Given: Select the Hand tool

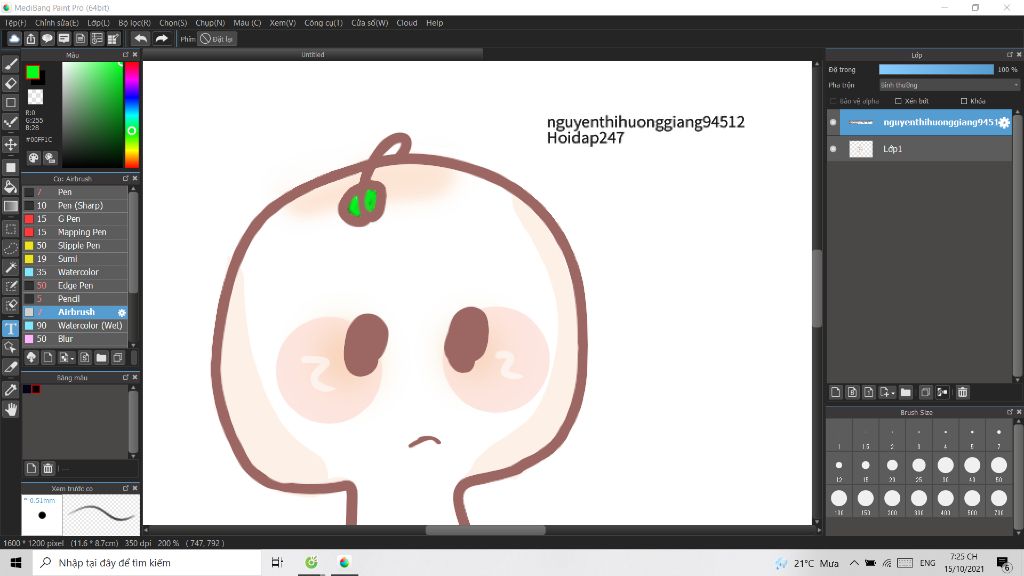Looking at the screenshot, I should pyautogui.click(x=10, y=409).
